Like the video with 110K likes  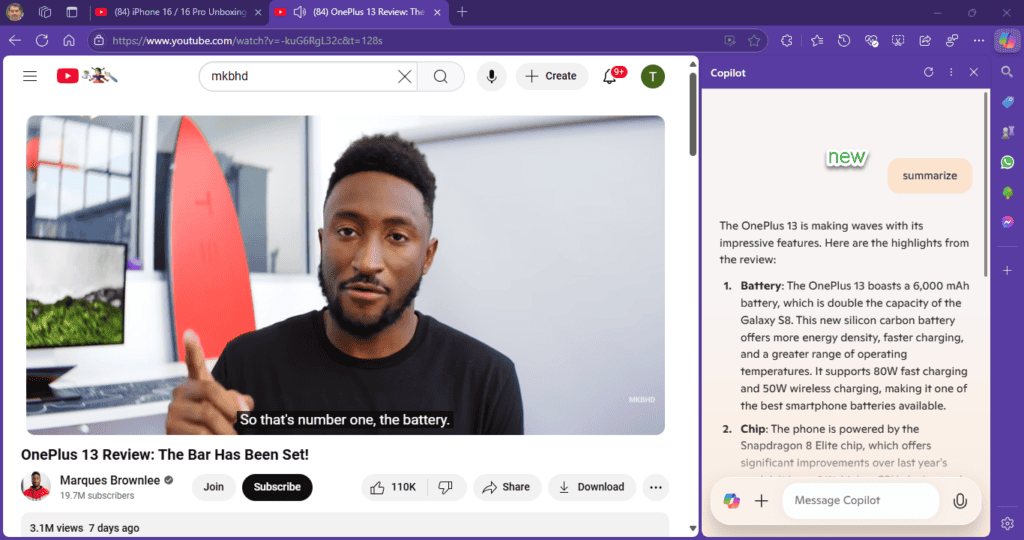(x=394, y=487)
